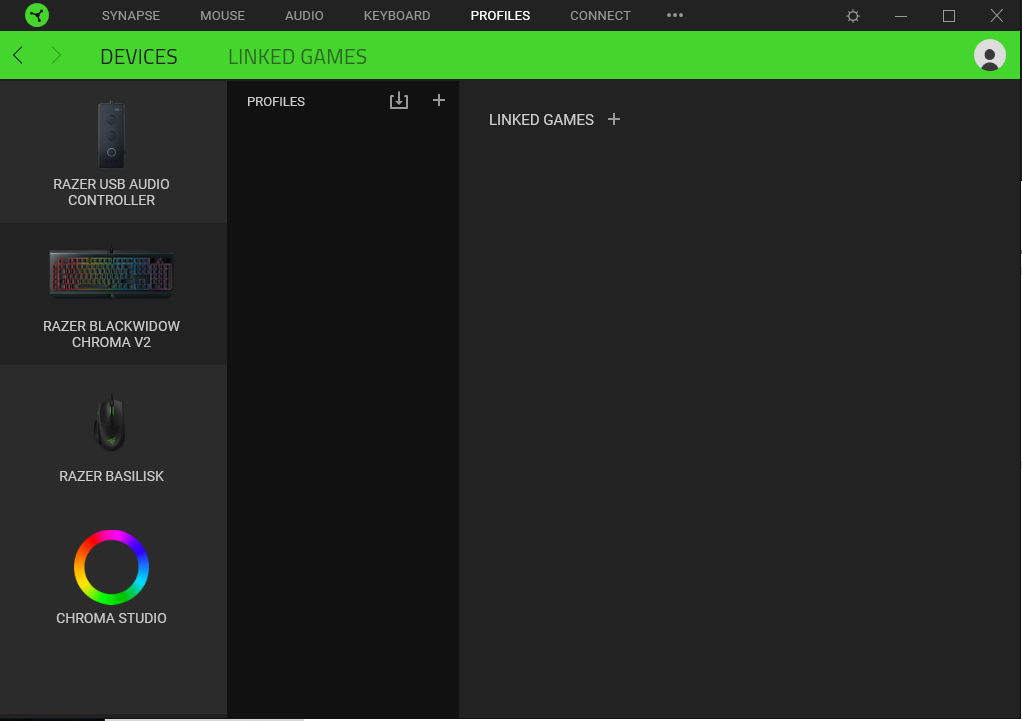
Task: Click the RAZER USB AUDIO CONTROLLER label
Action: tap(111, 192)
